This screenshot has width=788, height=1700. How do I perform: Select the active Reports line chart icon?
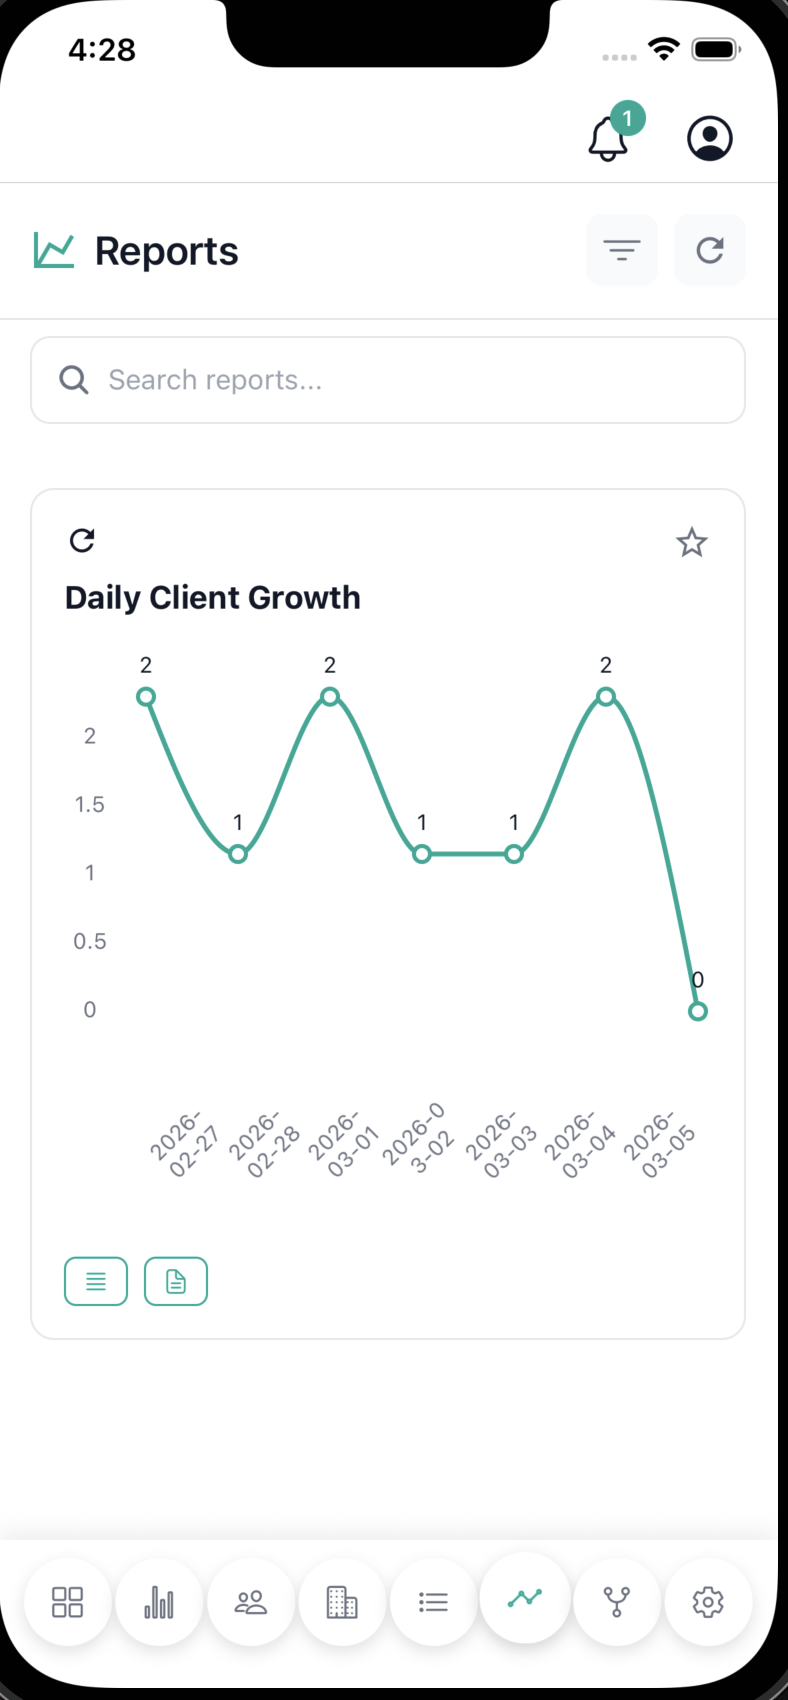525,1601
